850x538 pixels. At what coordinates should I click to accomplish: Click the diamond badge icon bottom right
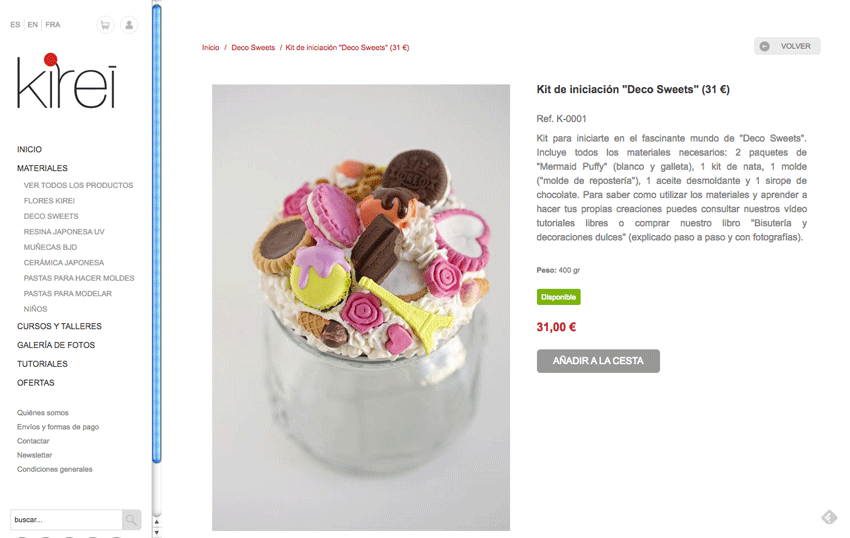[x=829, y=517]
